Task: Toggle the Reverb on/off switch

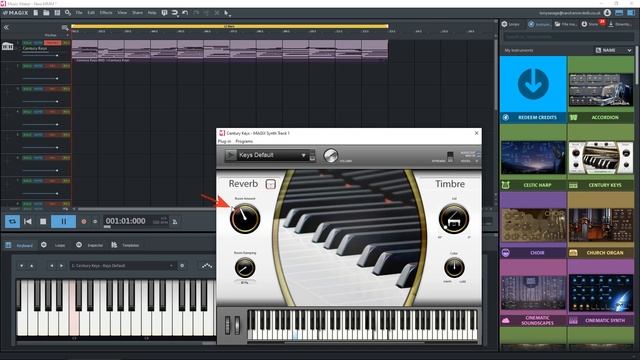Action: 271,184
